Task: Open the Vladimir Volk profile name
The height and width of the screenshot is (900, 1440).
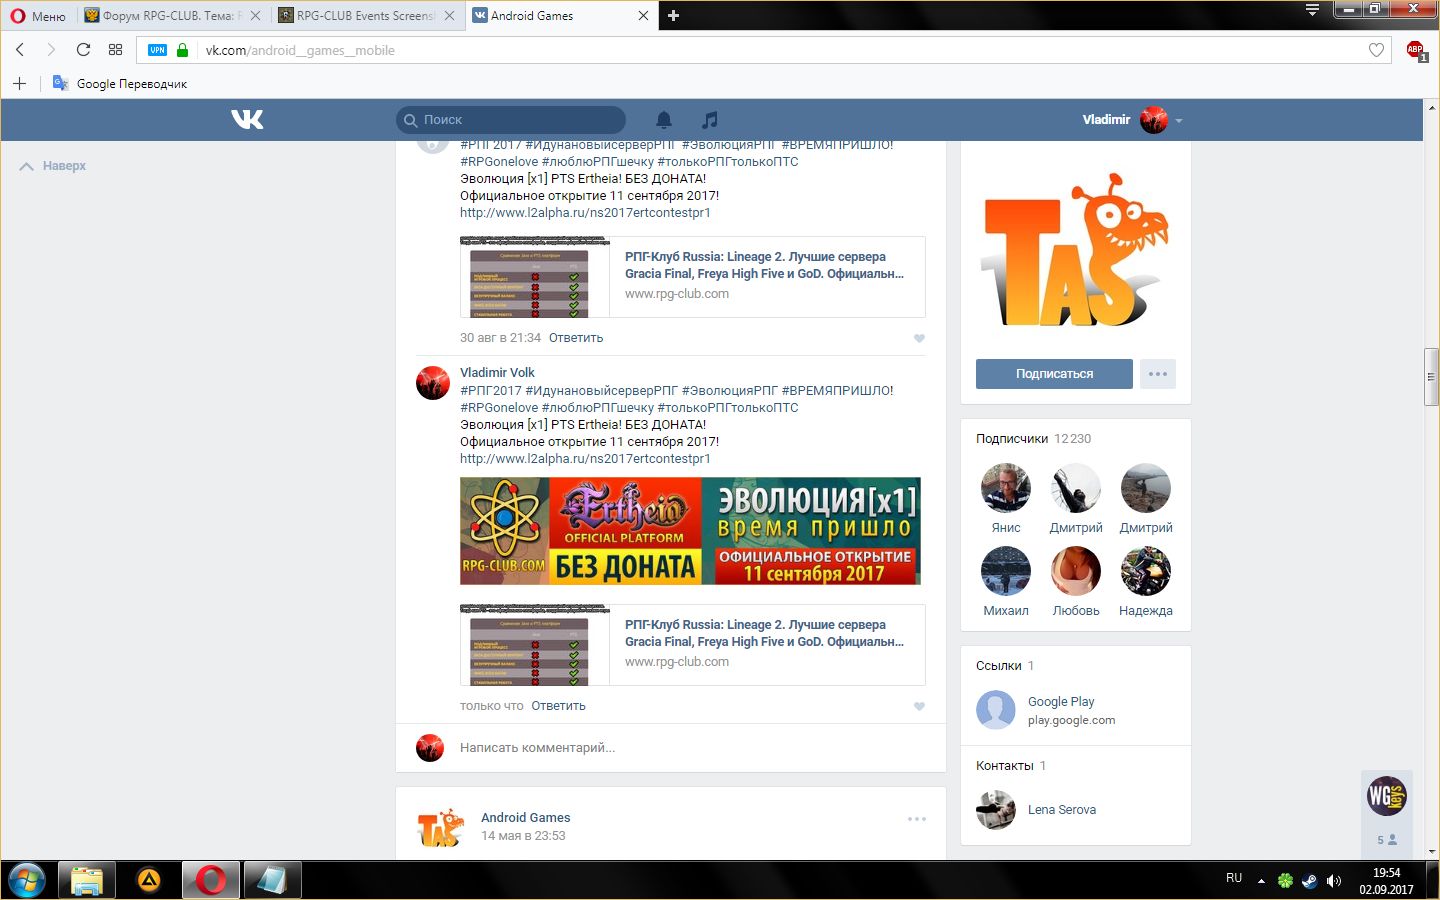Action: point(497,372)
